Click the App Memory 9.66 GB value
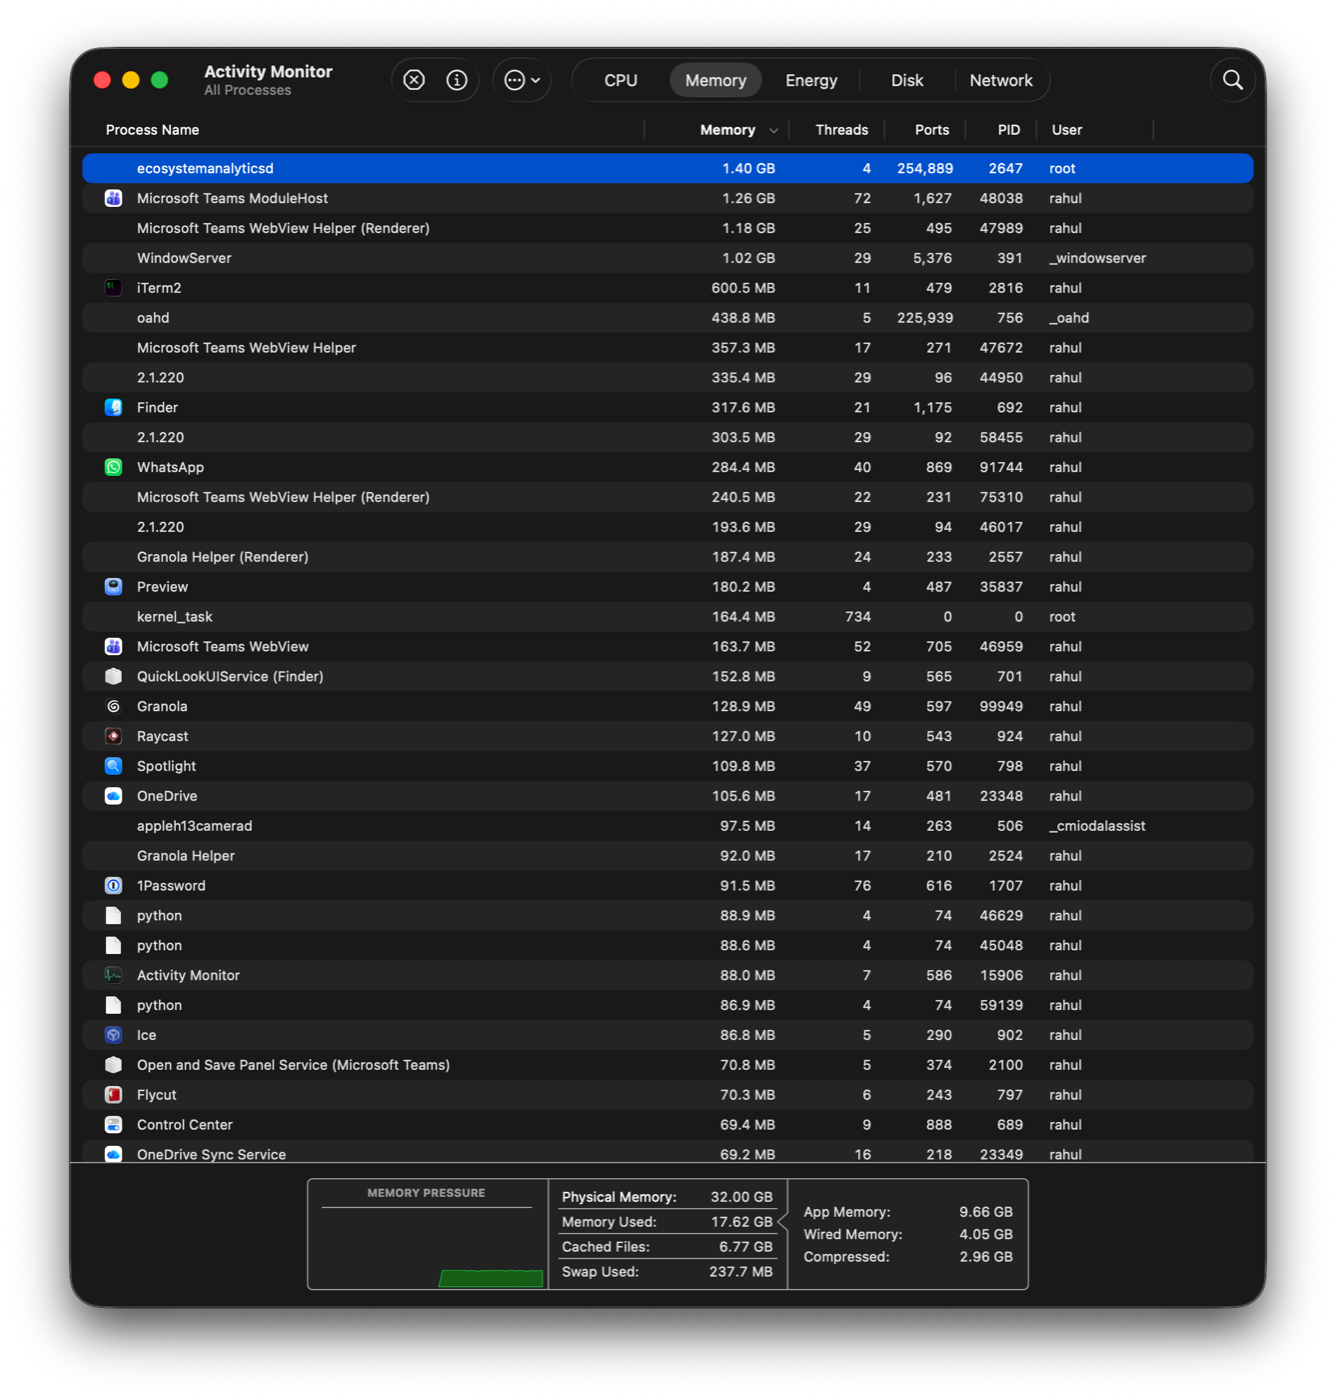Screen dimensions: 1336x1400 pyautogui.click(x=986, y=1212)
